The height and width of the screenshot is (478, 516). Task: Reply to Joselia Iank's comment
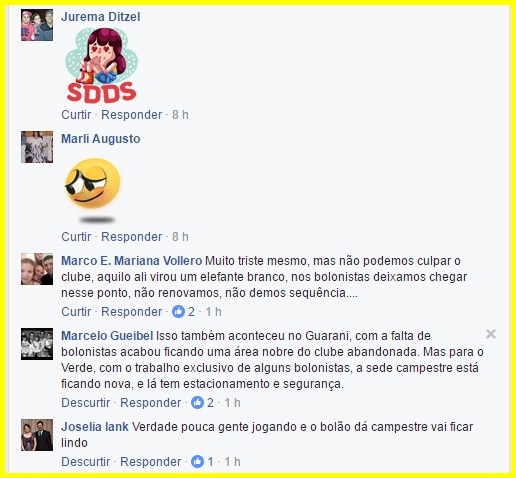click(x=151, y=462)
